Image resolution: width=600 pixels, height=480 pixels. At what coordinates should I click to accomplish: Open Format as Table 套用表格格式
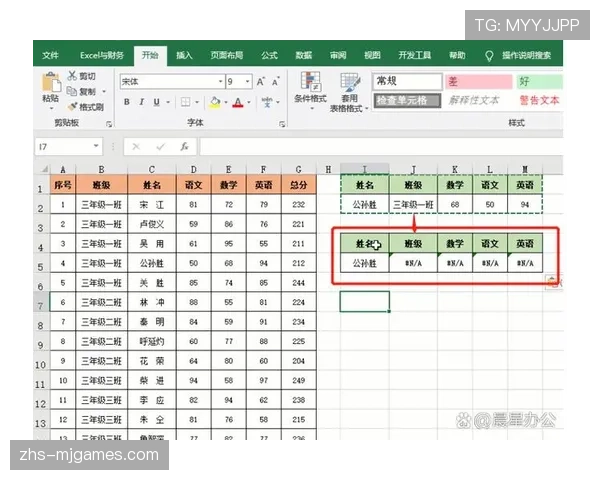[349, 92]
